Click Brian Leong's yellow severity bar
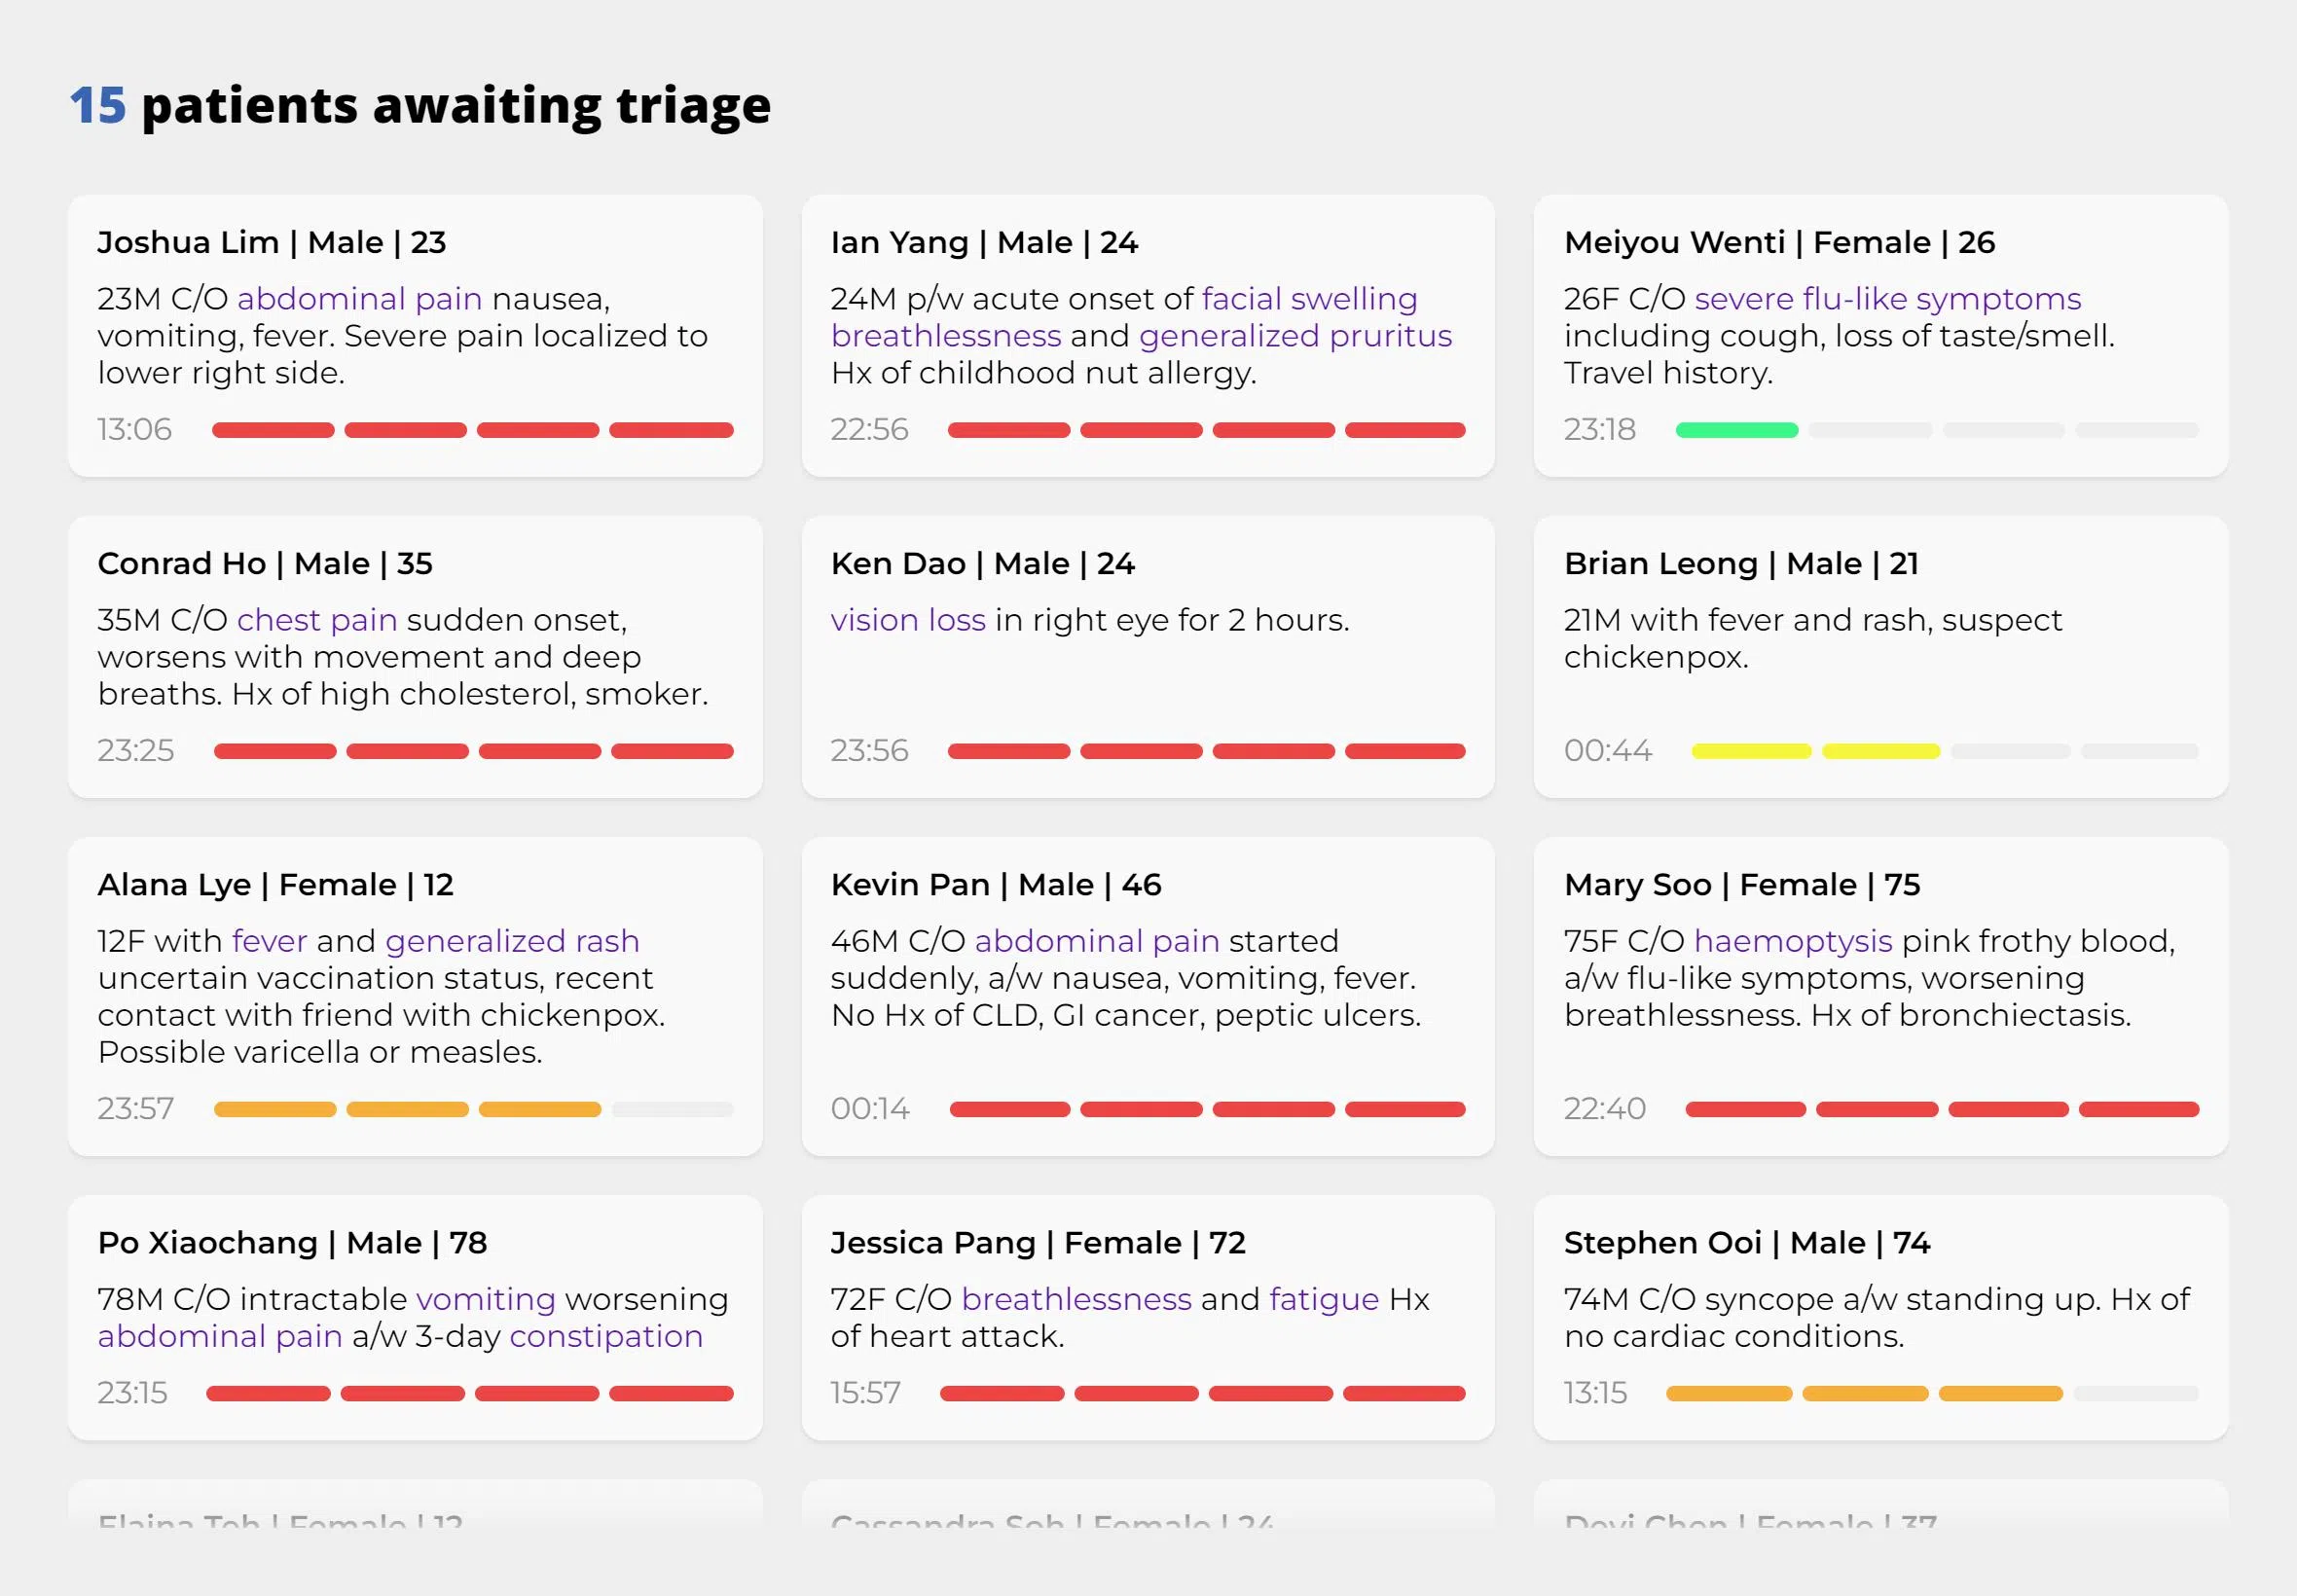The image size is (2297, 1596). coord(1814,751)
